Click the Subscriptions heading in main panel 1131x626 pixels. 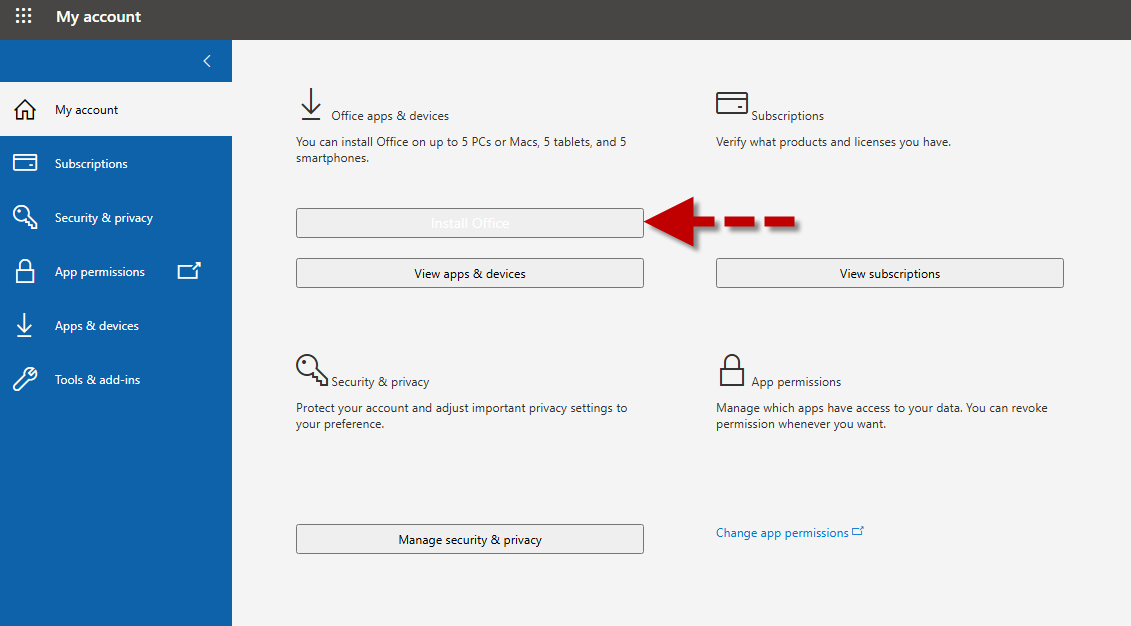coord(787,115)
